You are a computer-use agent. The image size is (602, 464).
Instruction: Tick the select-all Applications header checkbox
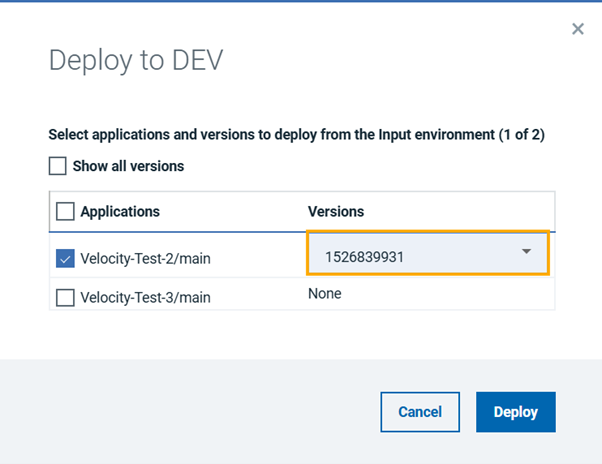click(65, 211)
